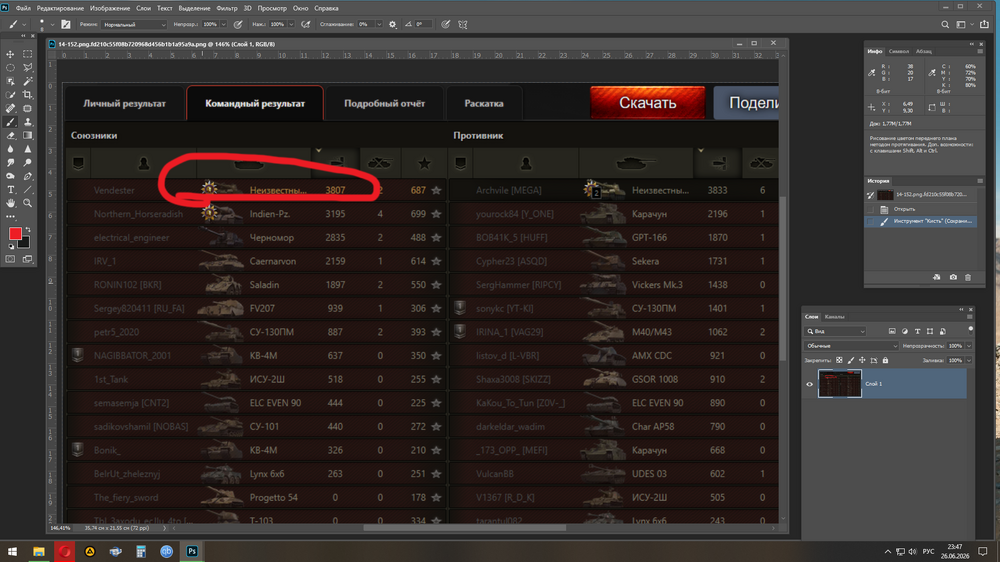Select the Brush tool in toolbox
Image resolution: width=1000 pixels, height=562 pixels.
[10, 122]
